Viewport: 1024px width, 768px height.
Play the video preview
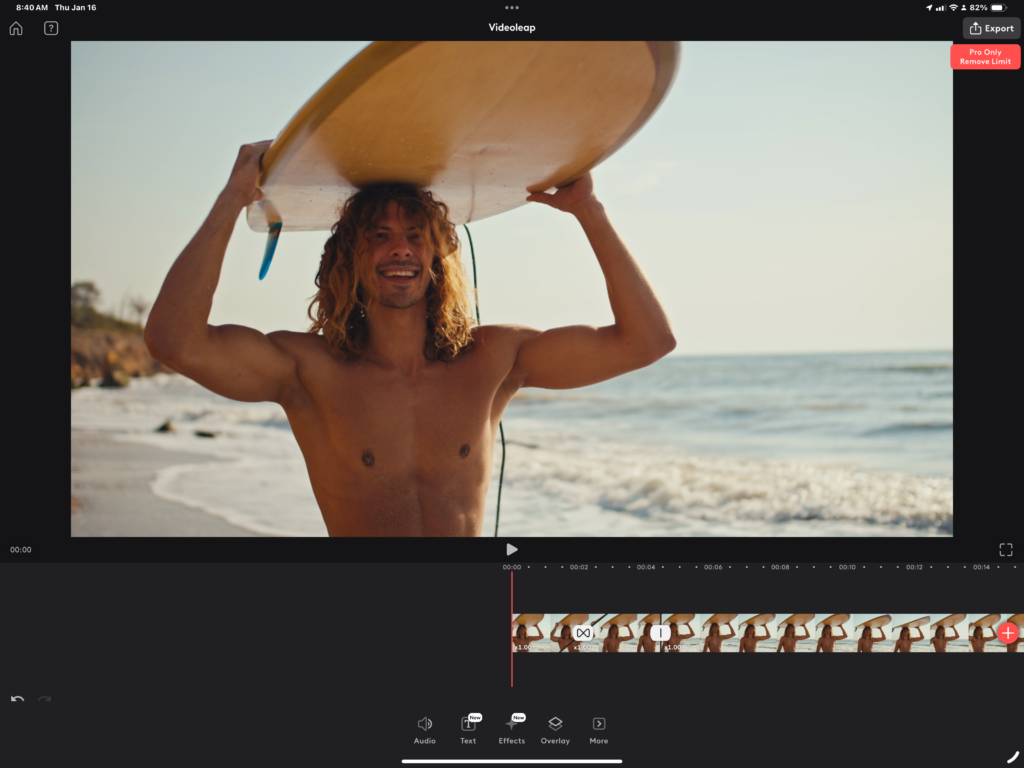pos(512,549)
